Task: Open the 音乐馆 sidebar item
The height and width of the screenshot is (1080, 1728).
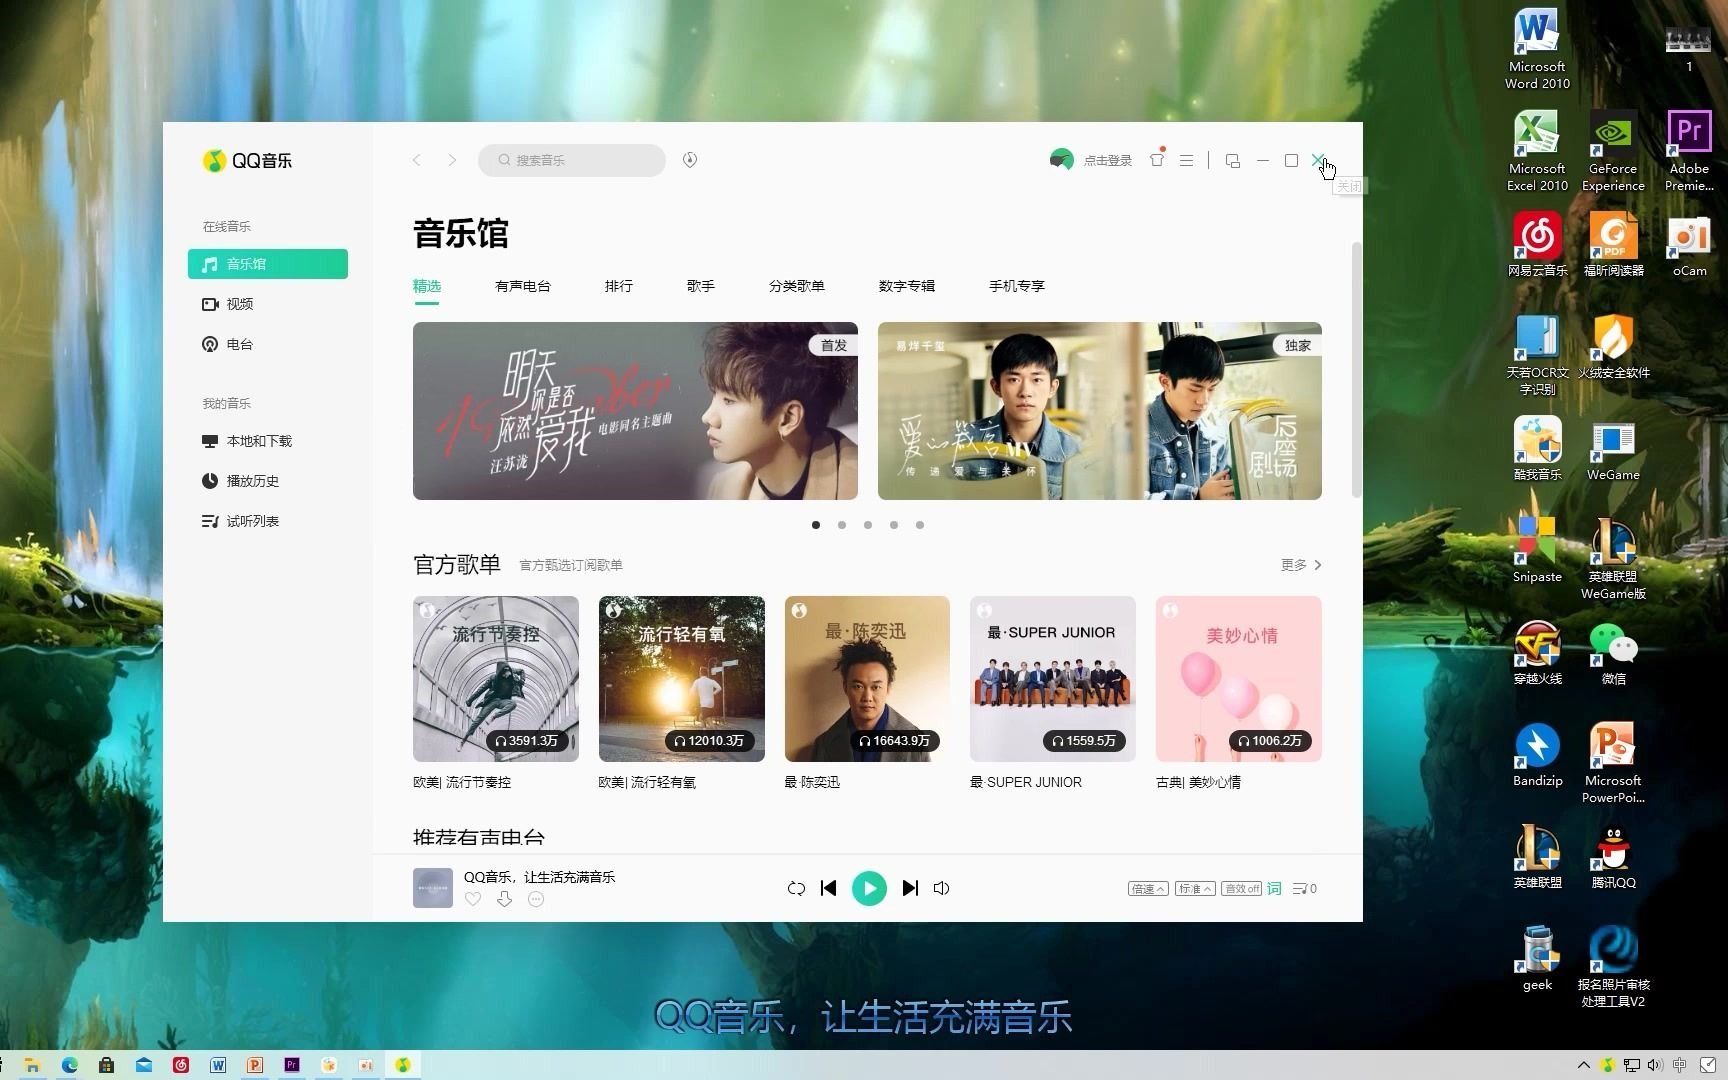Action: click(x=267, y=264)
